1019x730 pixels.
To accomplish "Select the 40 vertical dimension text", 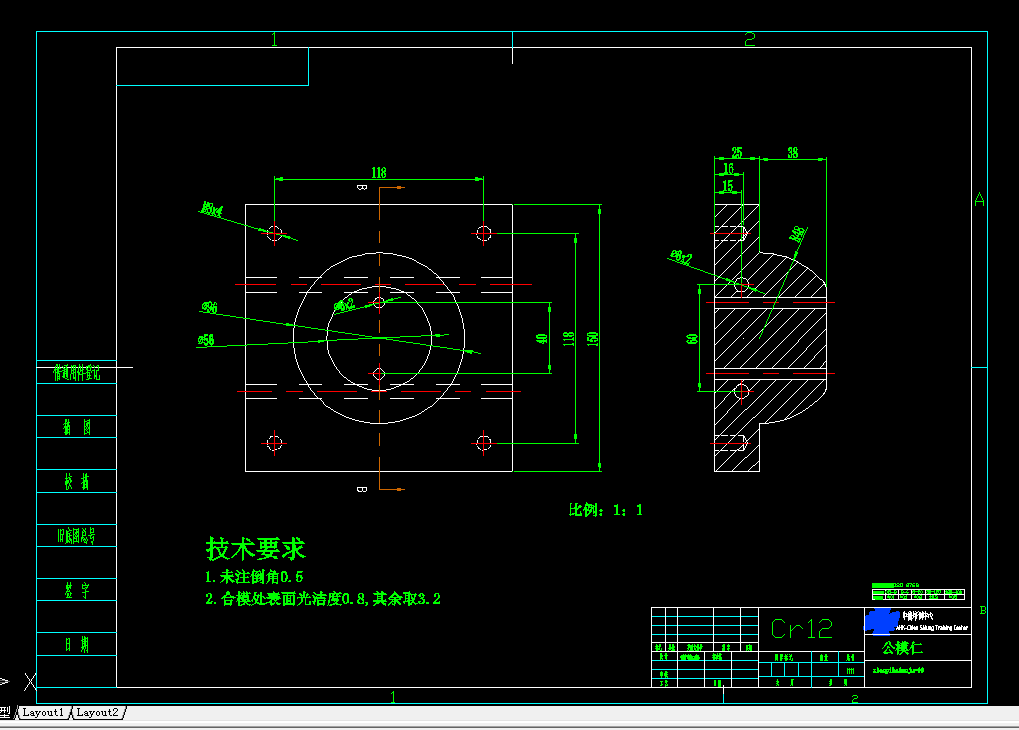I will tap(541, 338).
